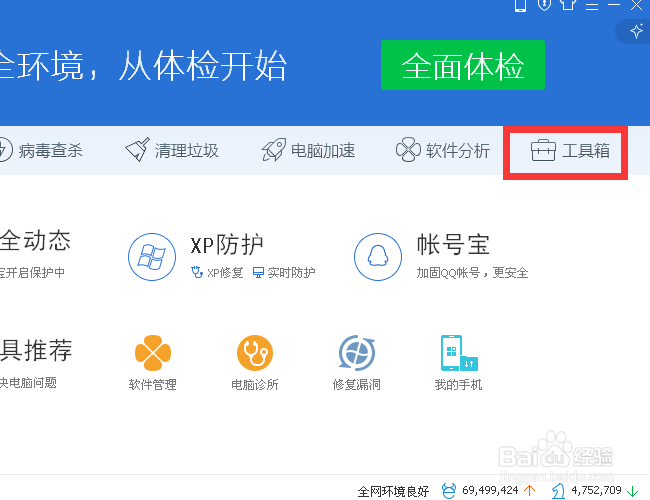This screenshot has height=500, width=650.
Task: Minimize the window
Action: [x=614, y=5]
